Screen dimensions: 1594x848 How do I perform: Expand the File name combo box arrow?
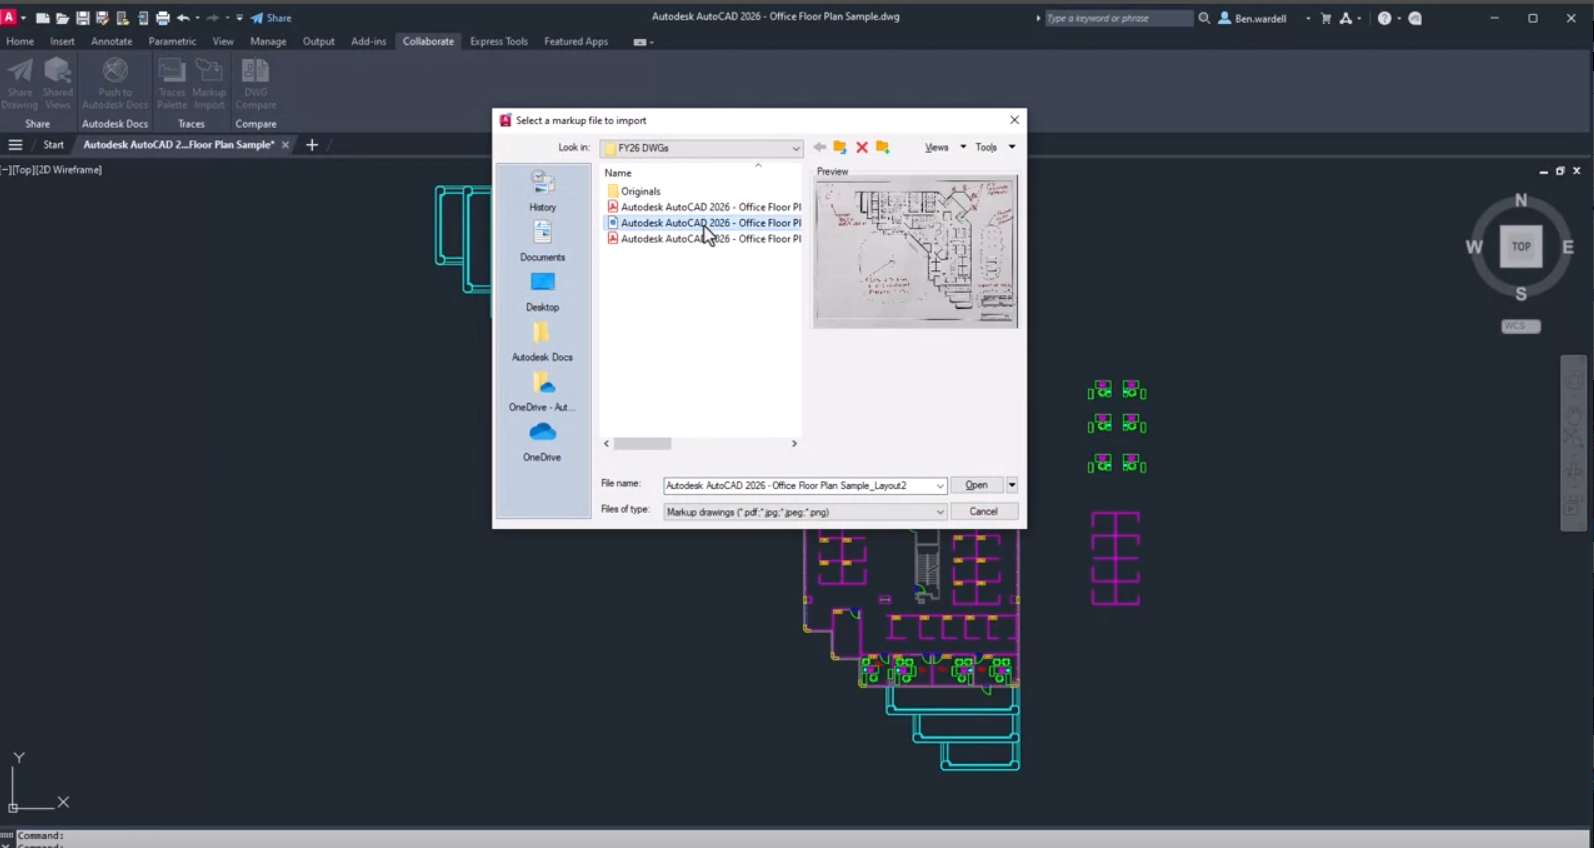point(940,485)
